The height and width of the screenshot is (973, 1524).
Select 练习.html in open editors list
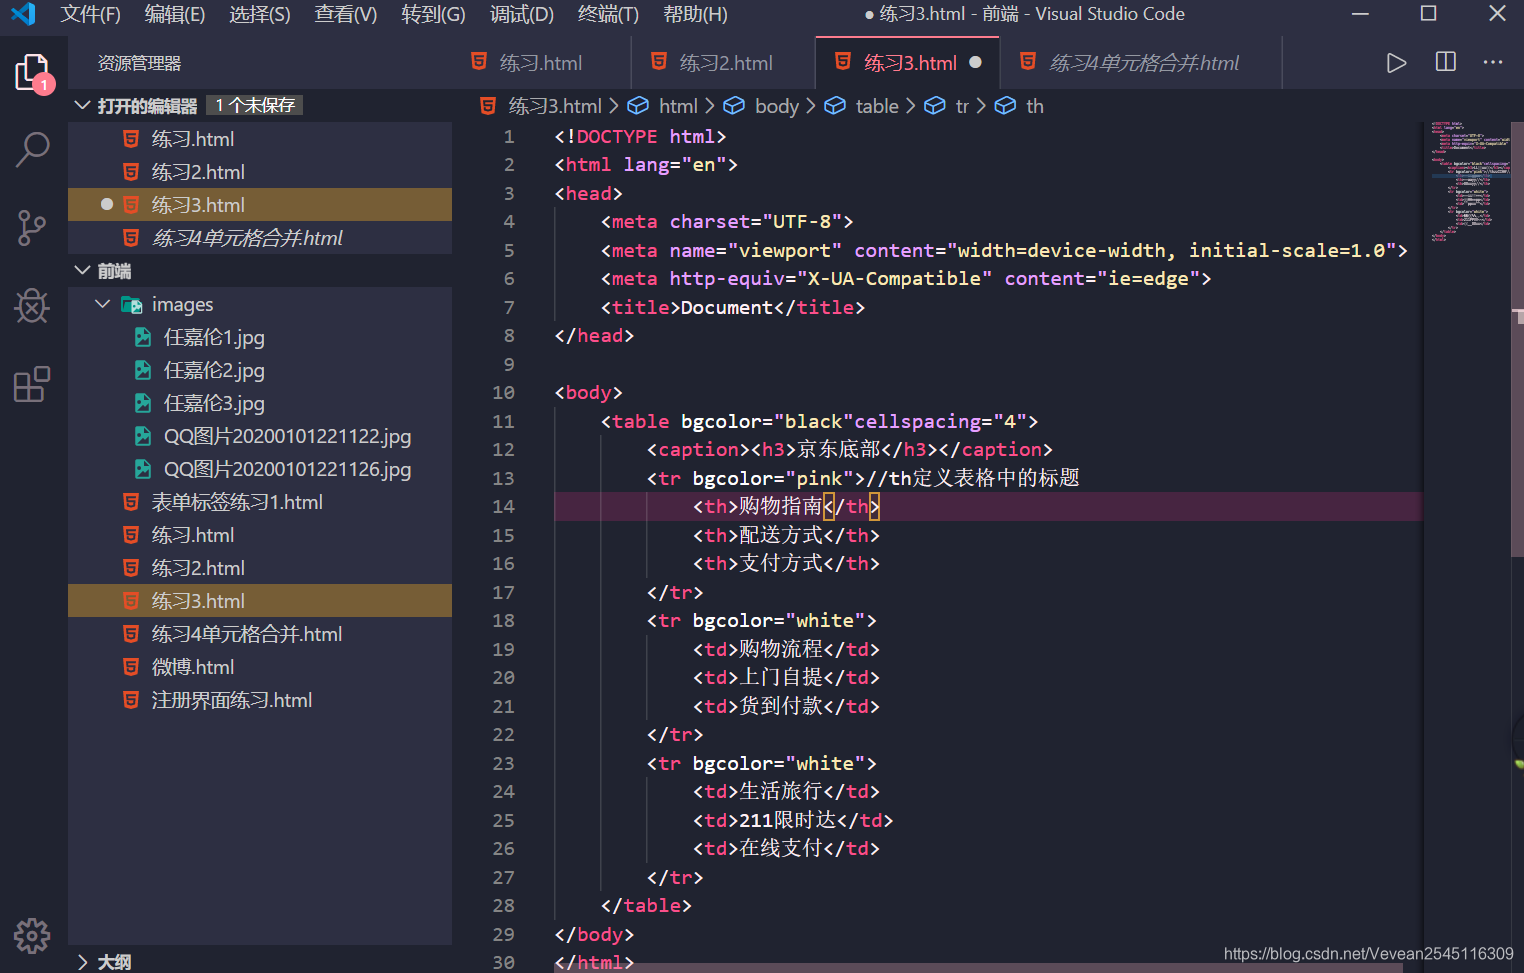(260, 138)
